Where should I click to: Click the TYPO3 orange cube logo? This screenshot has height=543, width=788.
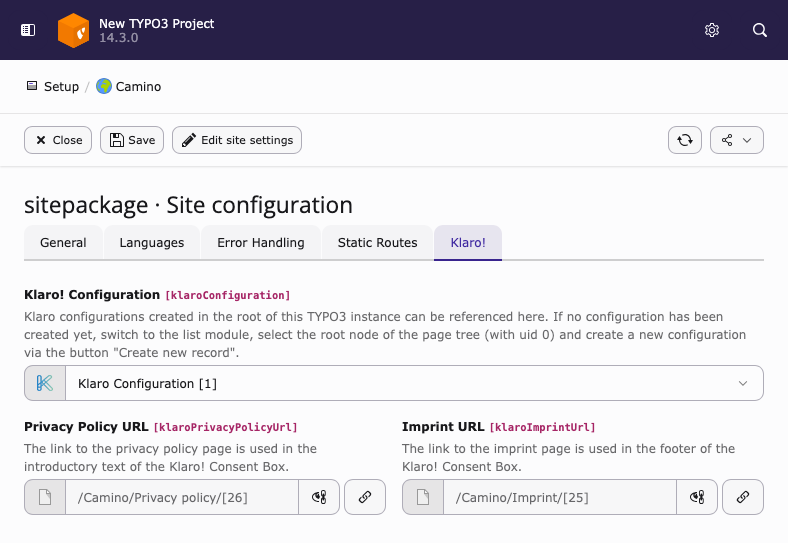[x=73, y=30]
